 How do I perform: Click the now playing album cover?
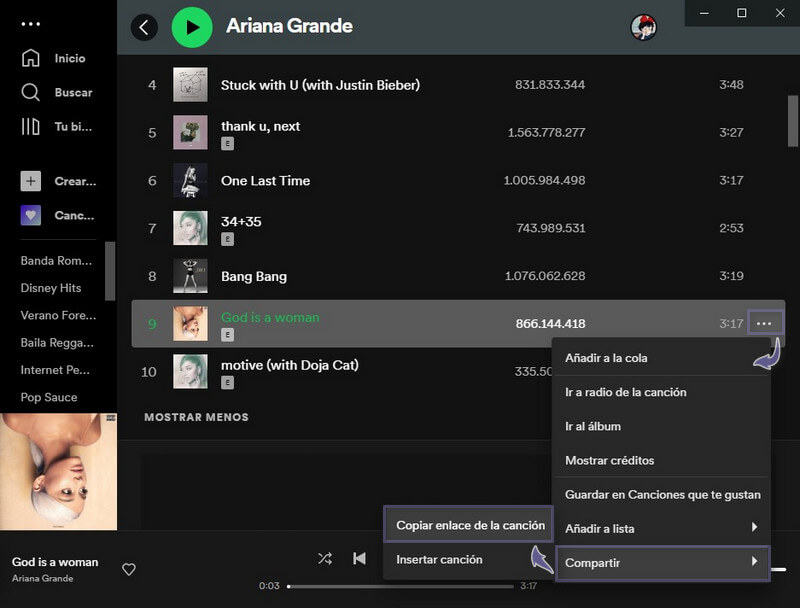(58, 471)
